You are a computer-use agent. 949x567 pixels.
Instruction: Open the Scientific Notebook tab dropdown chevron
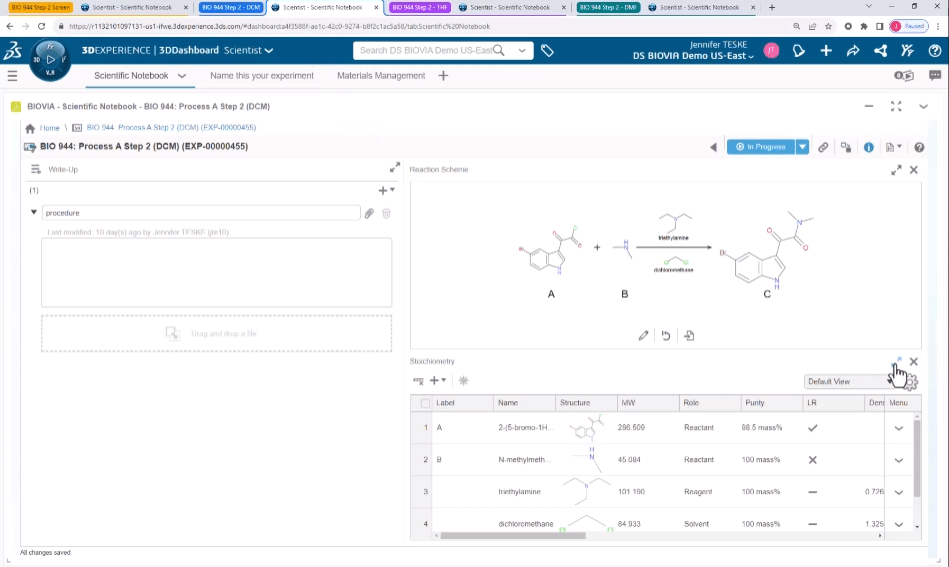coord(182,76)
